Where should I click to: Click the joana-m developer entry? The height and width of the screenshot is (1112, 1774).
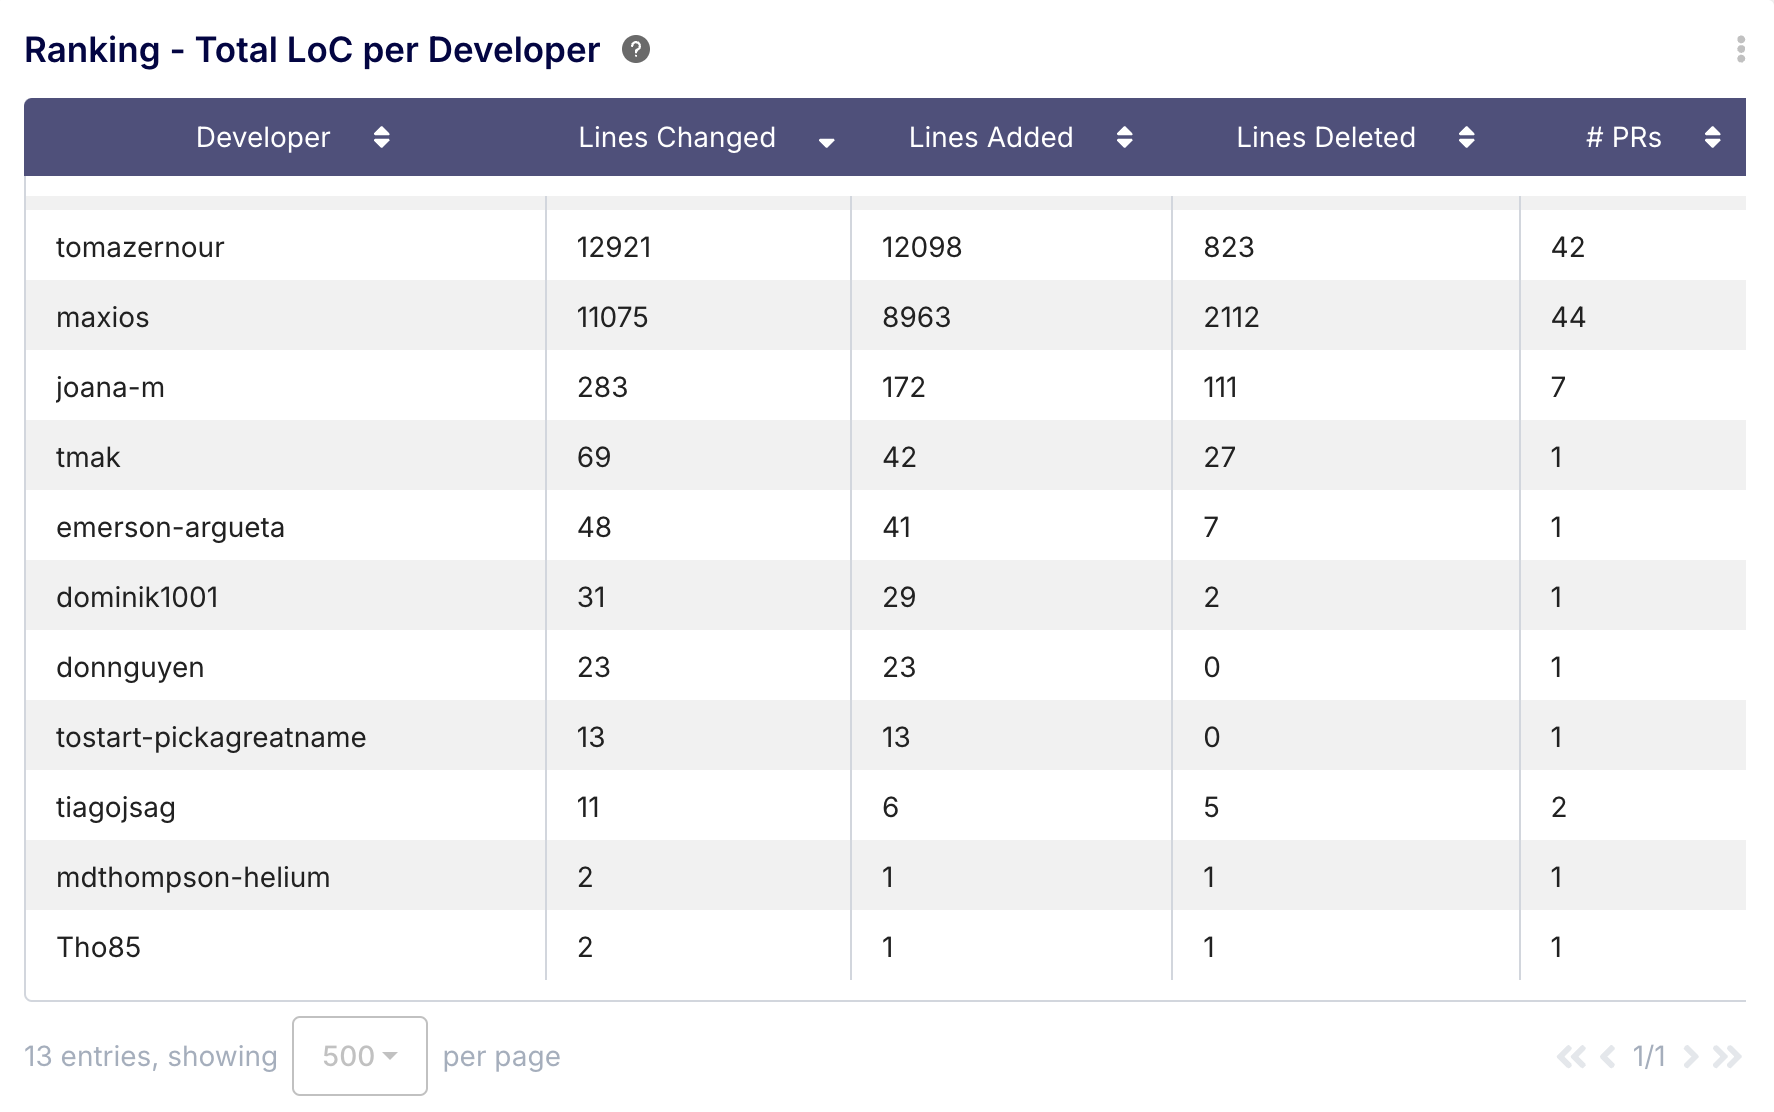click(x=110, y=387)
